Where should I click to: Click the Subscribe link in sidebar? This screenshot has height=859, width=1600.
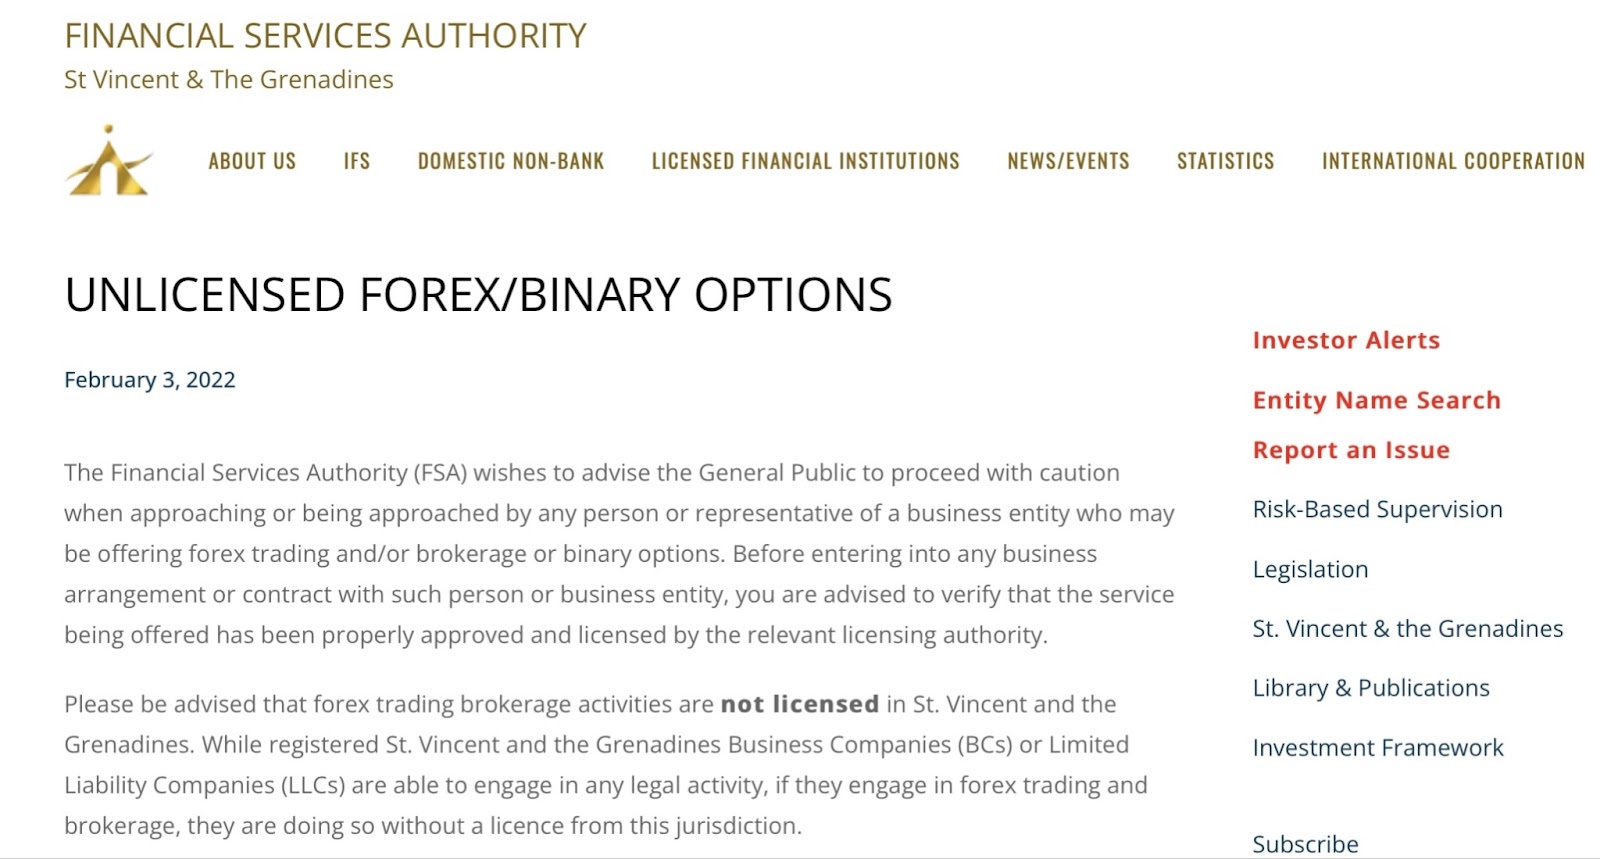(x=1305, y=843)
